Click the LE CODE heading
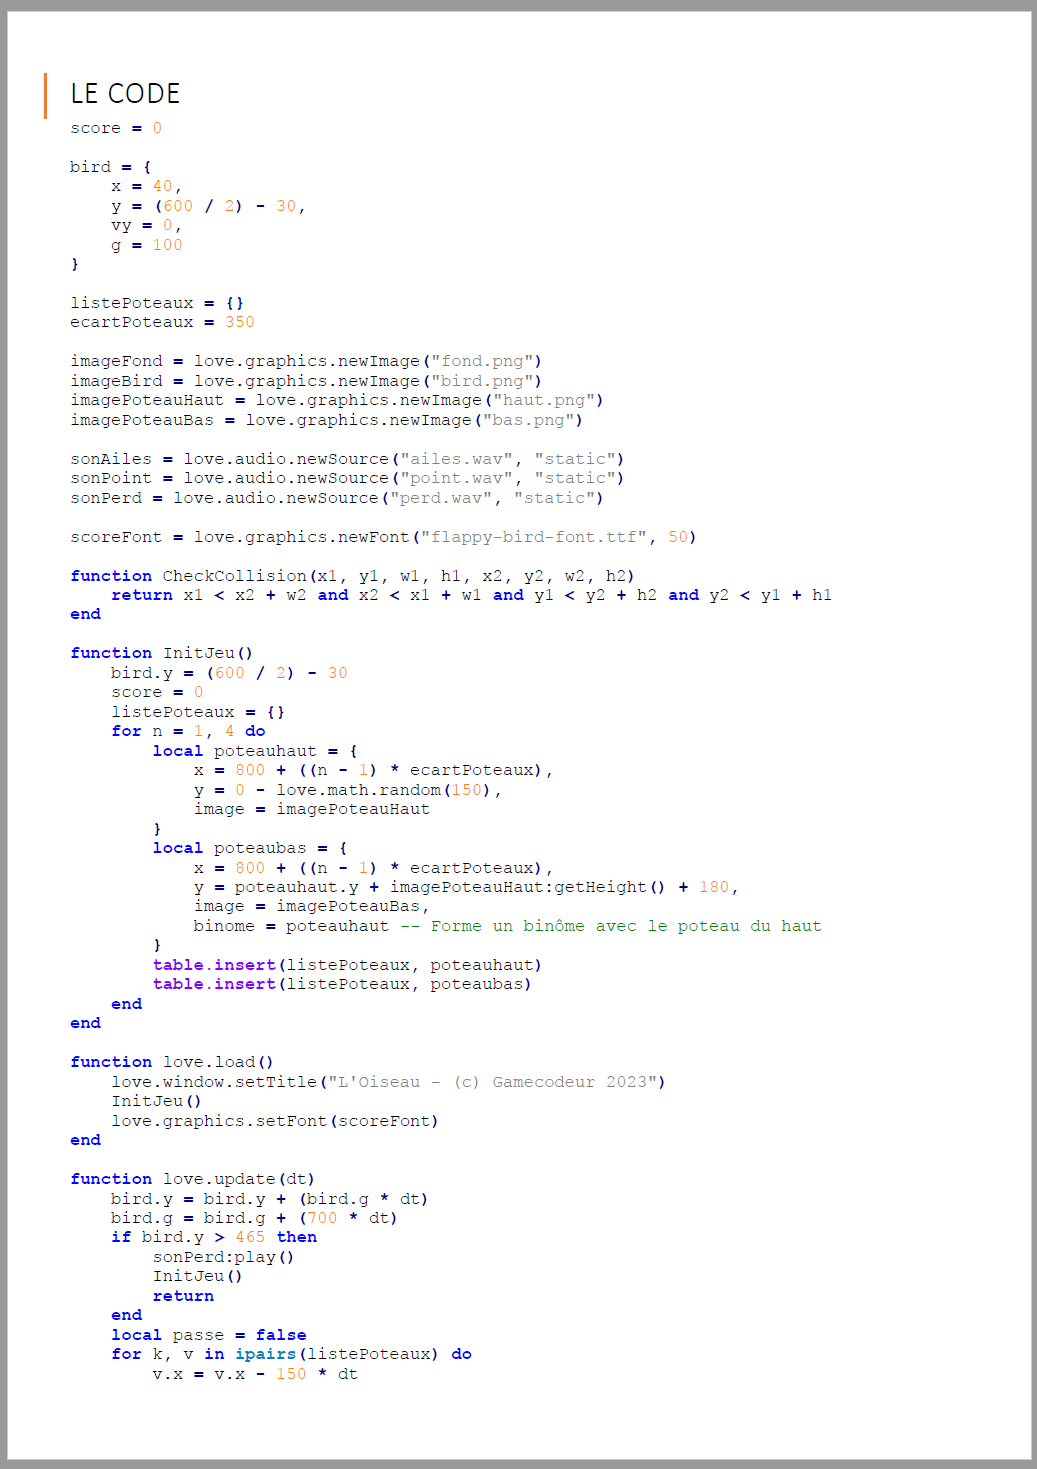Screen dimensions: 1037x1469 (124, 93)
